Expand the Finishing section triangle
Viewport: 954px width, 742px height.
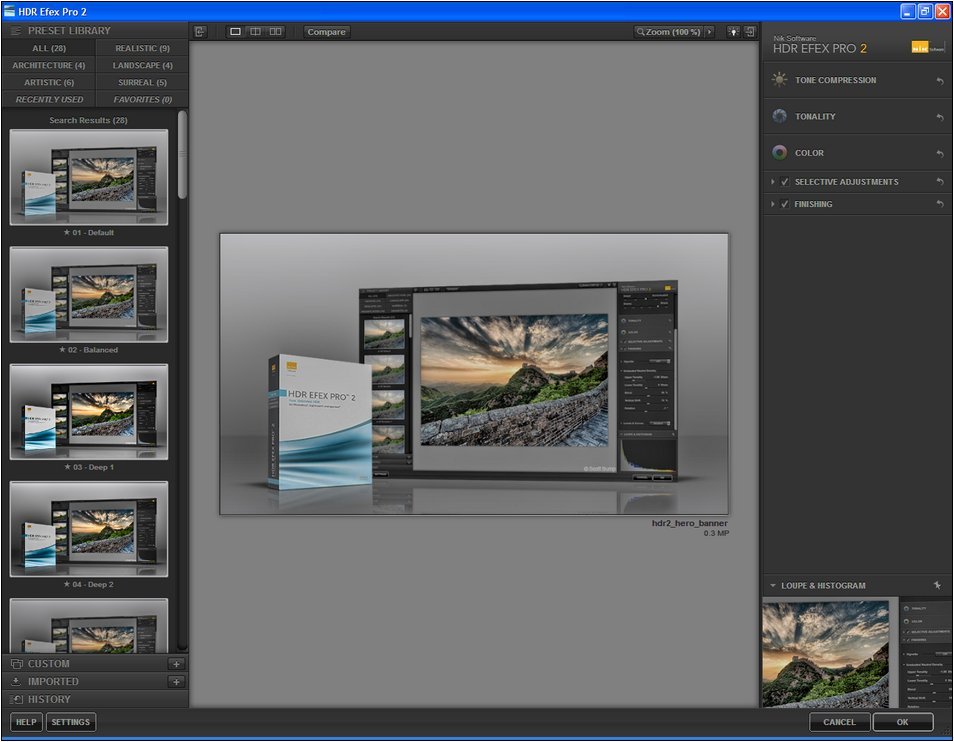773,204
